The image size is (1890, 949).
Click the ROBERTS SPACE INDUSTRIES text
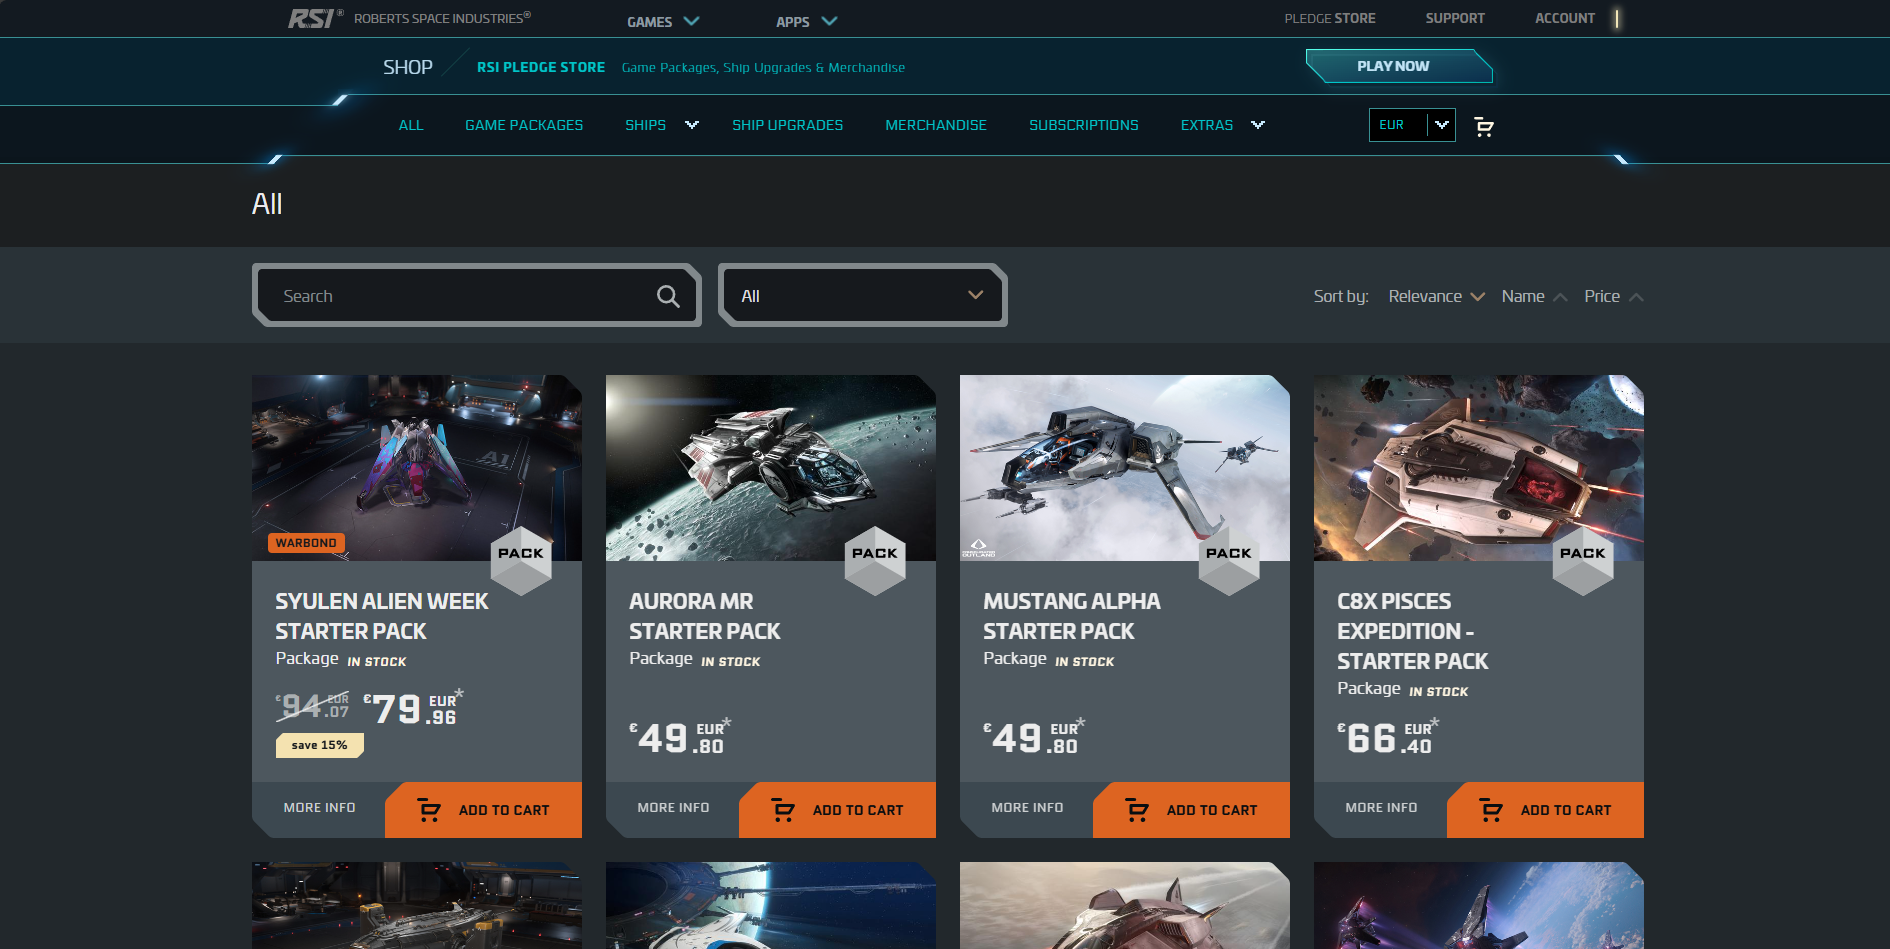click(x=442, y=18)
